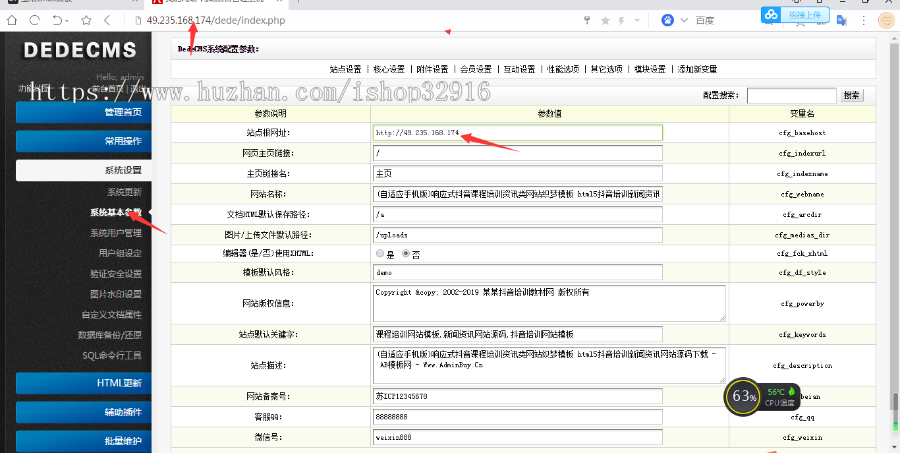
Task: Click the 站点根网址 input field
Action: point(516,132)
